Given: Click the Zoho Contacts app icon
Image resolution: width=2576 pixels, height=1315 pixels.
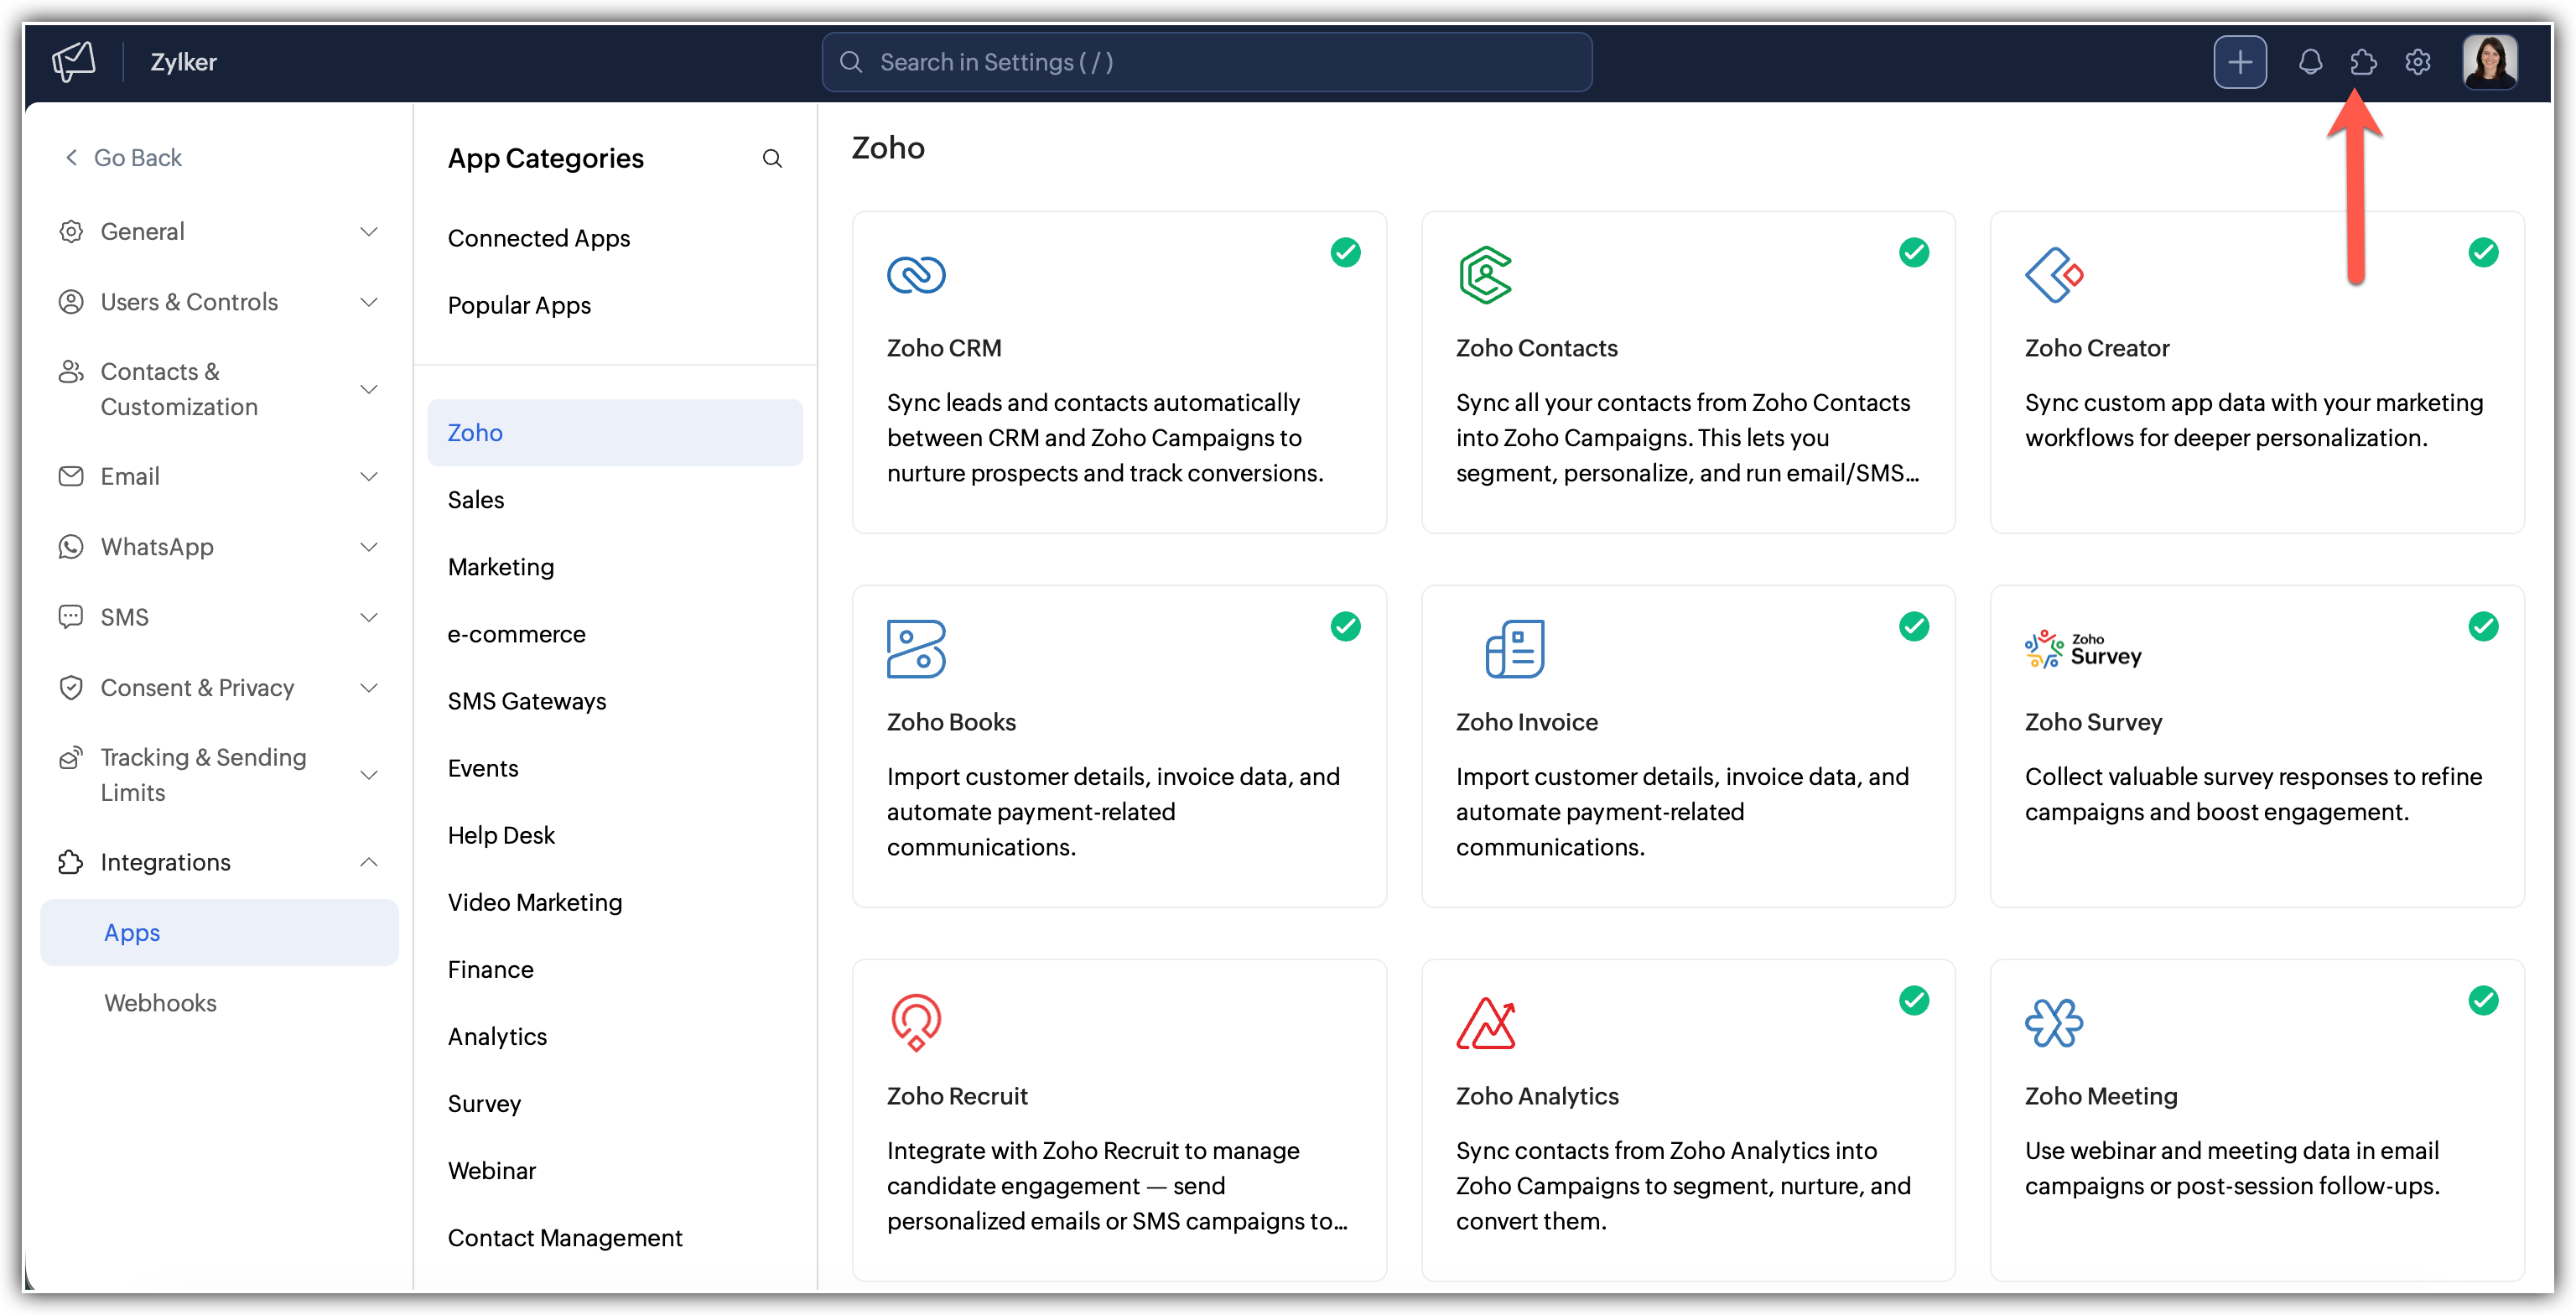Looking at the screenshot, I should [x=1485, y=274].
